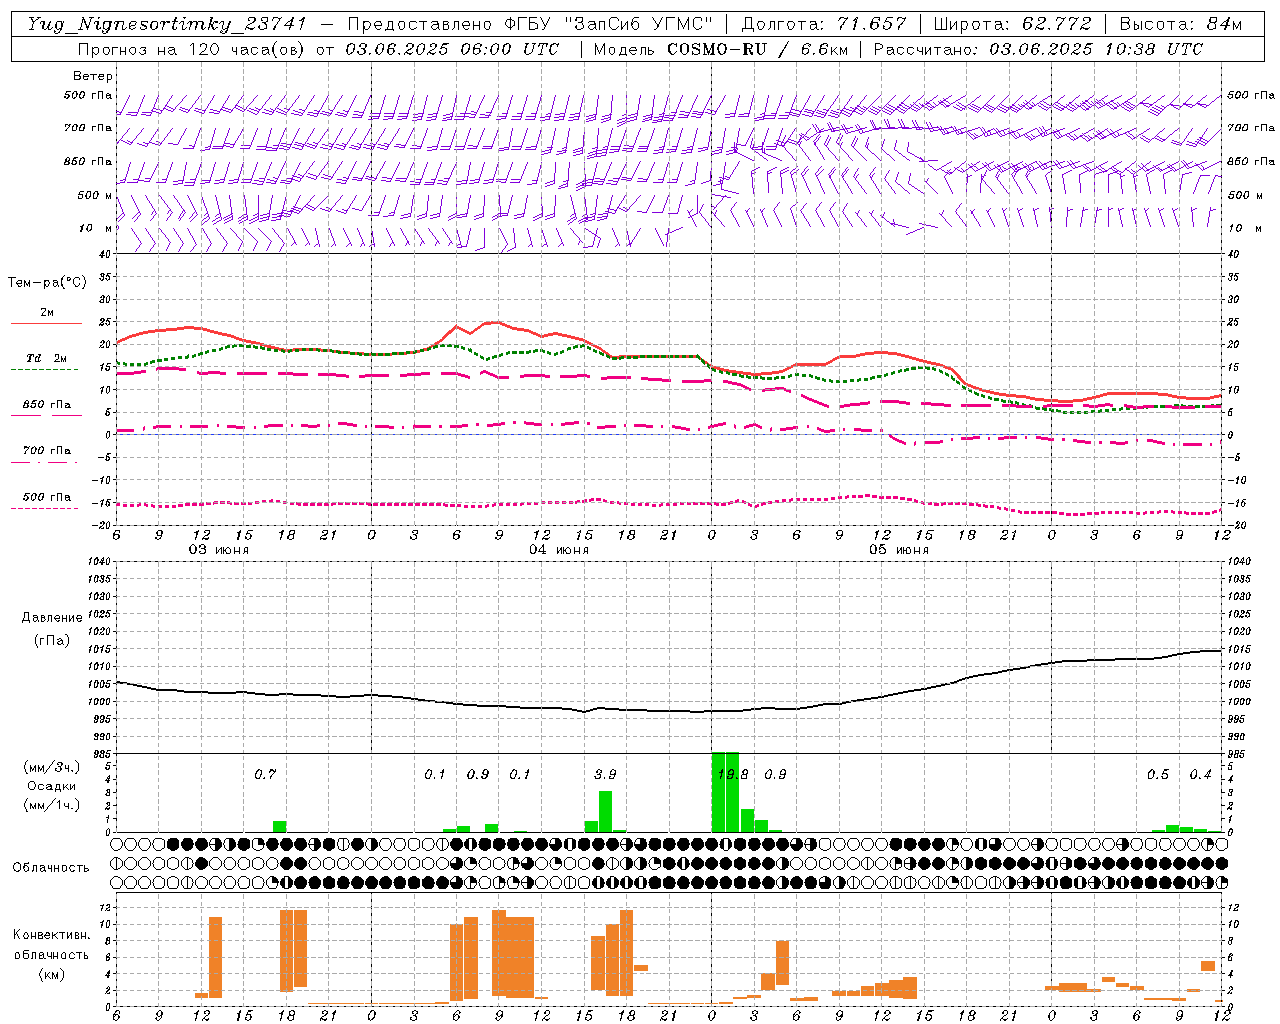Click the '05 июня' date label
The width and height of the screenshot is (1280, 1024).
899,550
